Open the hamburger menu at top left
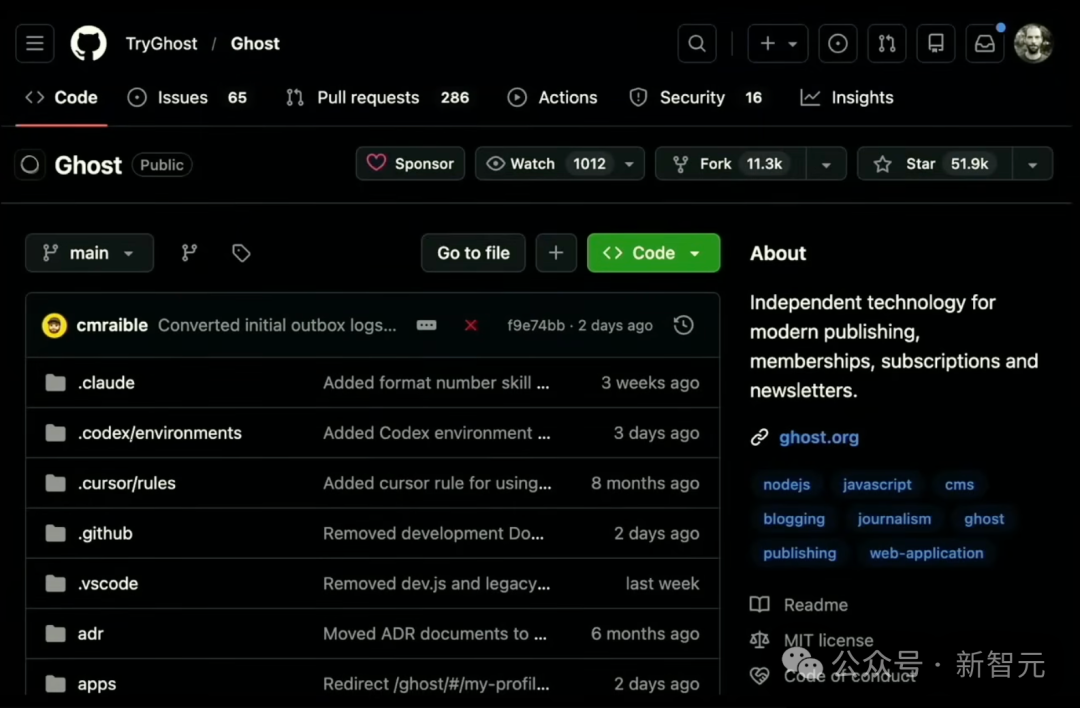The width and height of the screenshot is (1080, 708). [x=34, y=43]
